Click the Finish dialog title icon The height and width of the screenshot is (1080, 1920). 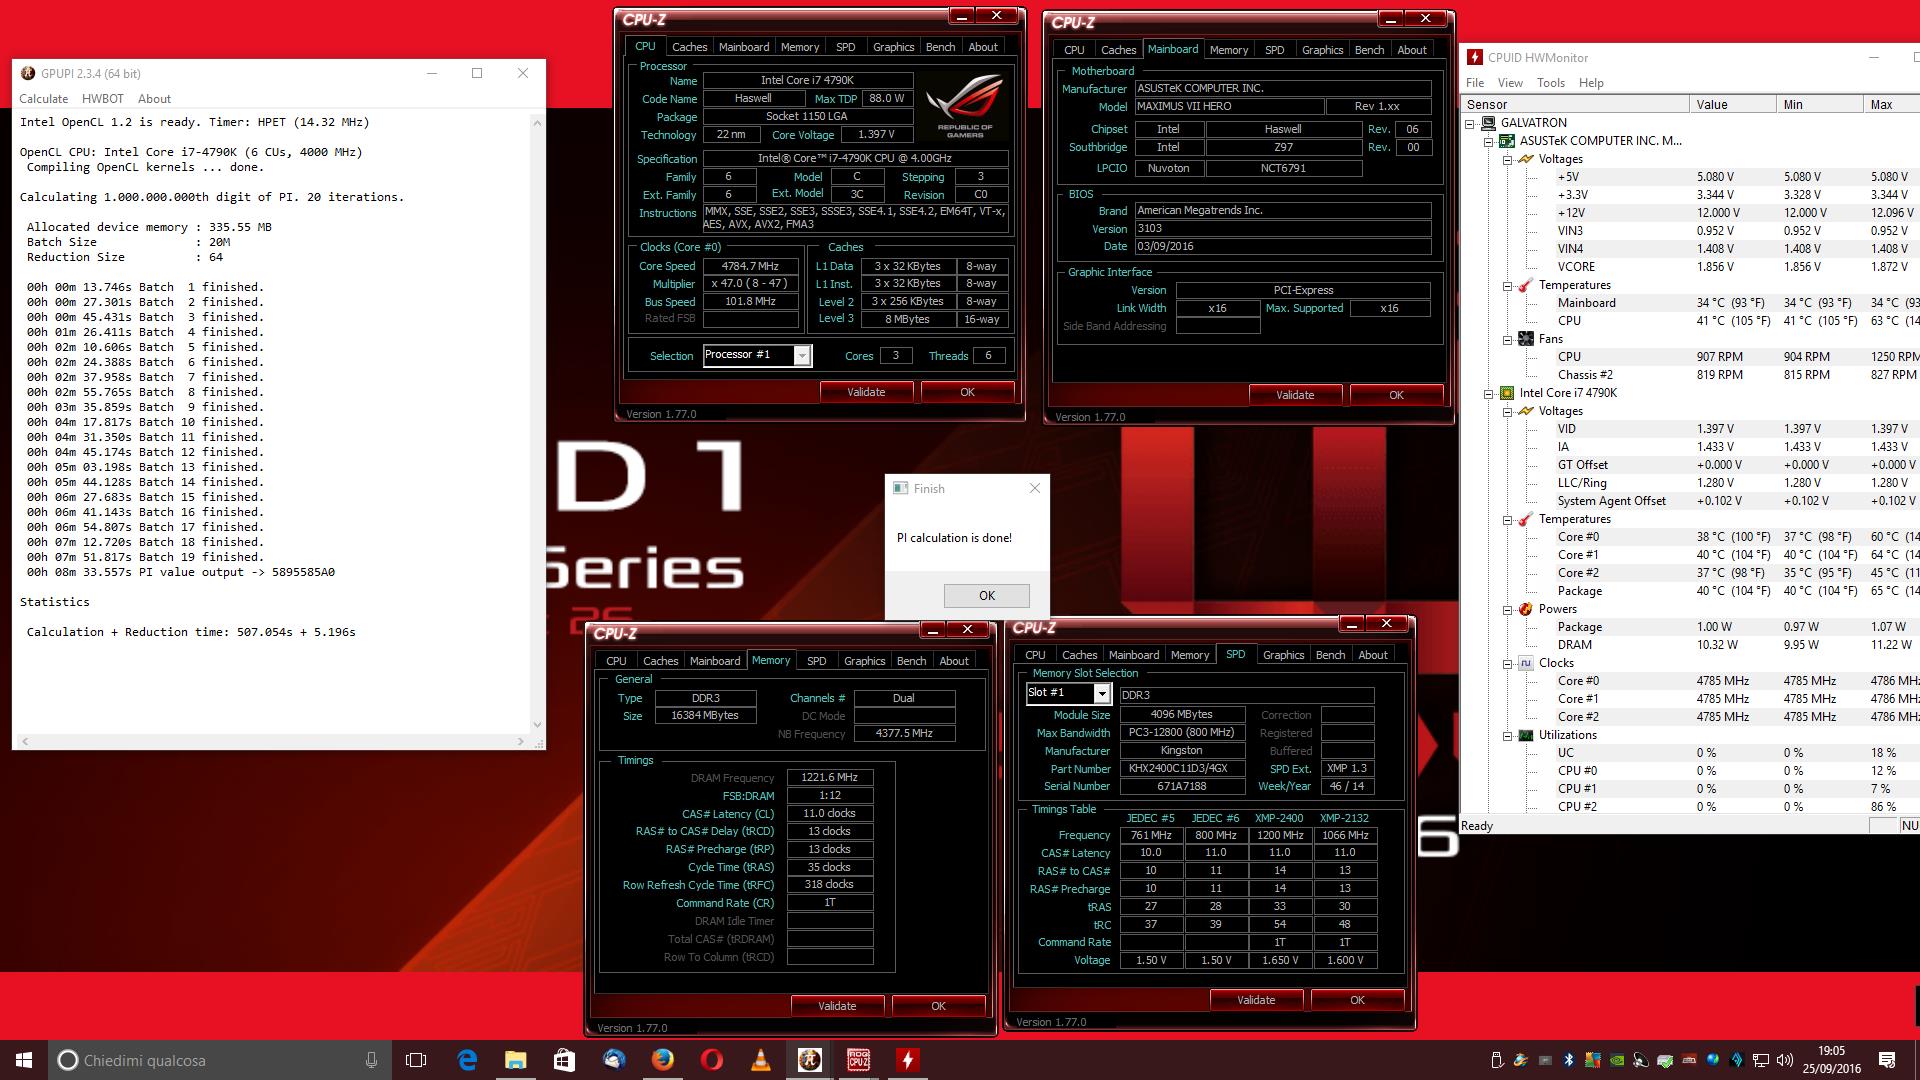[900, 489]
